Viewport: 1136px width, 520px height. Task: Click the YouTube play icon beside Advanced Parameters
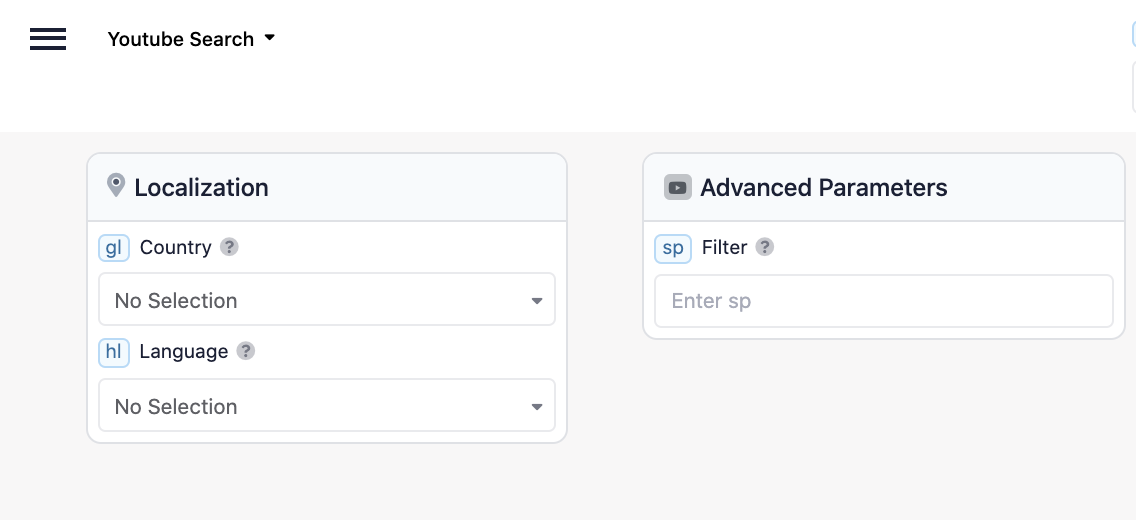click(x=677, y=188)
